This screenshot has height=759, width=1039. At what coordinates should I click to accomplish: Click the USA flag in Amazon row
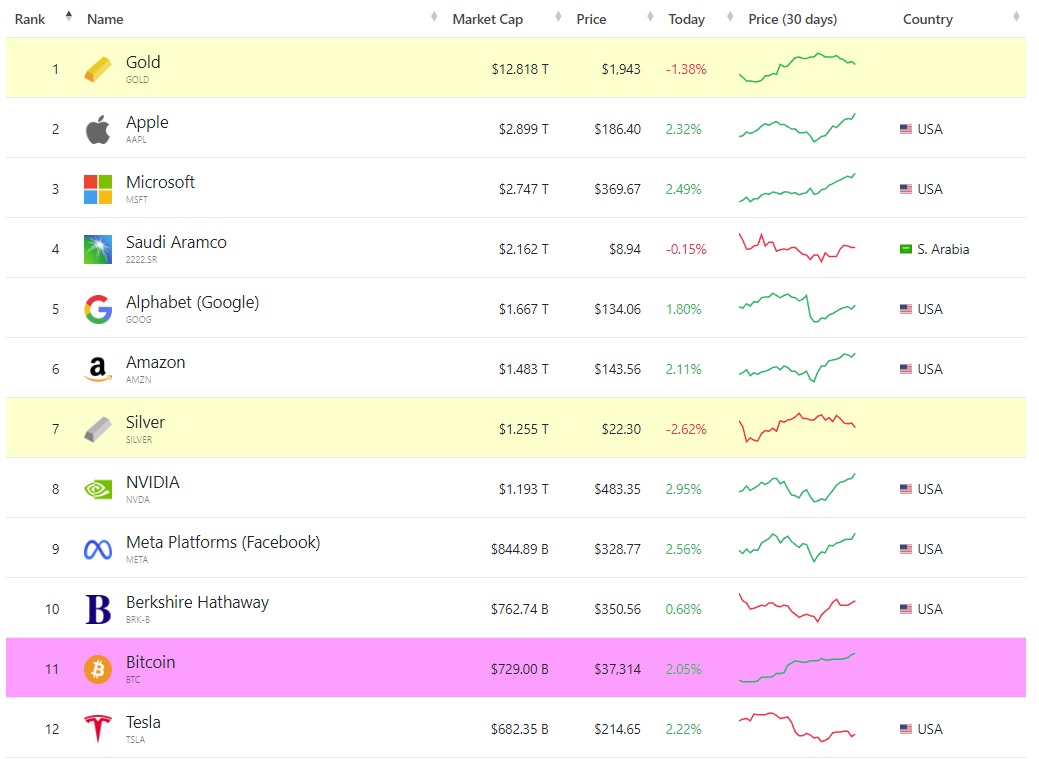[x=906, y=369]
